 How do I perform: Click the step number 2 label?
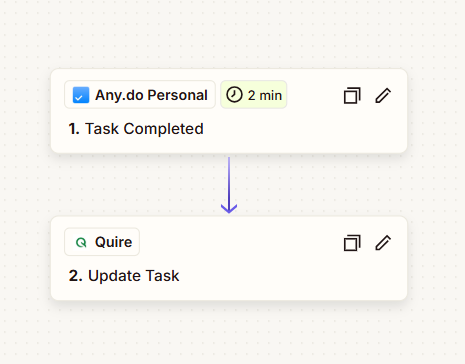[x=75, y=276]
